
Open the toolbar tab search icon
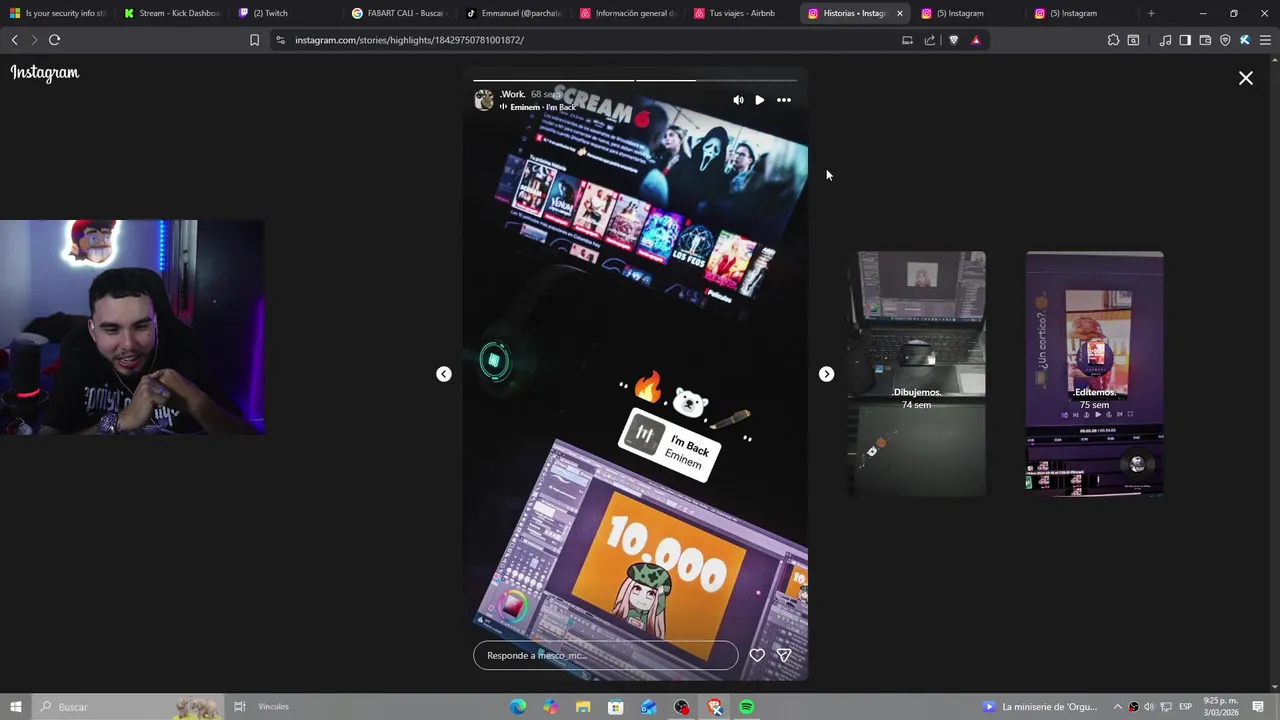tap(1133, 40)
